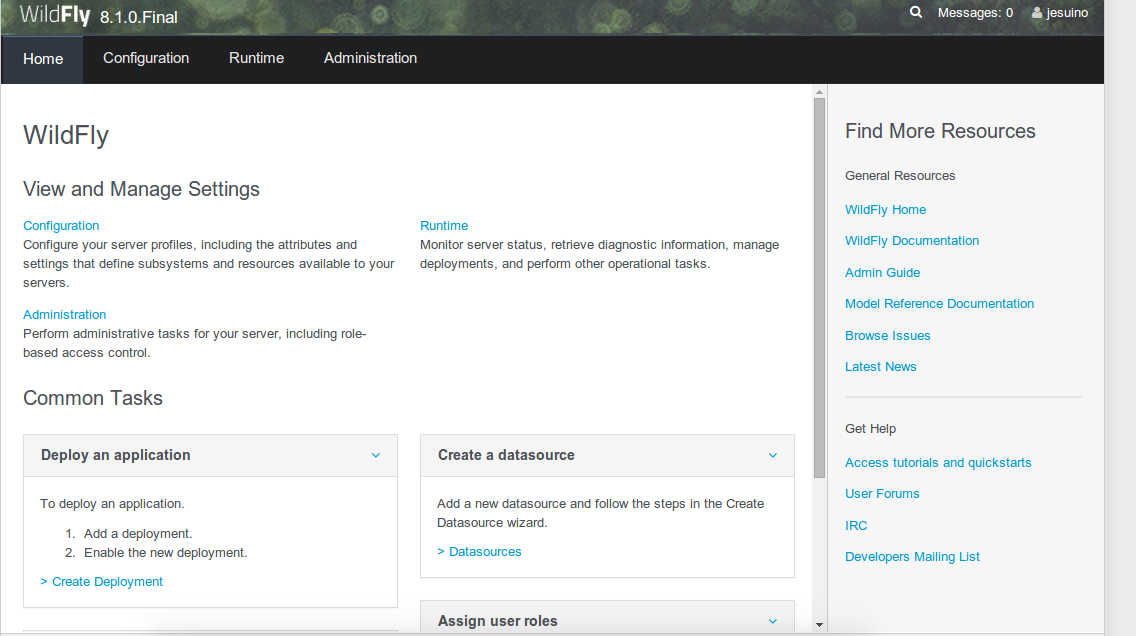The image size is (1136, 636).
Task: Click the Assign user roles header
Action: tap(607, 618)
